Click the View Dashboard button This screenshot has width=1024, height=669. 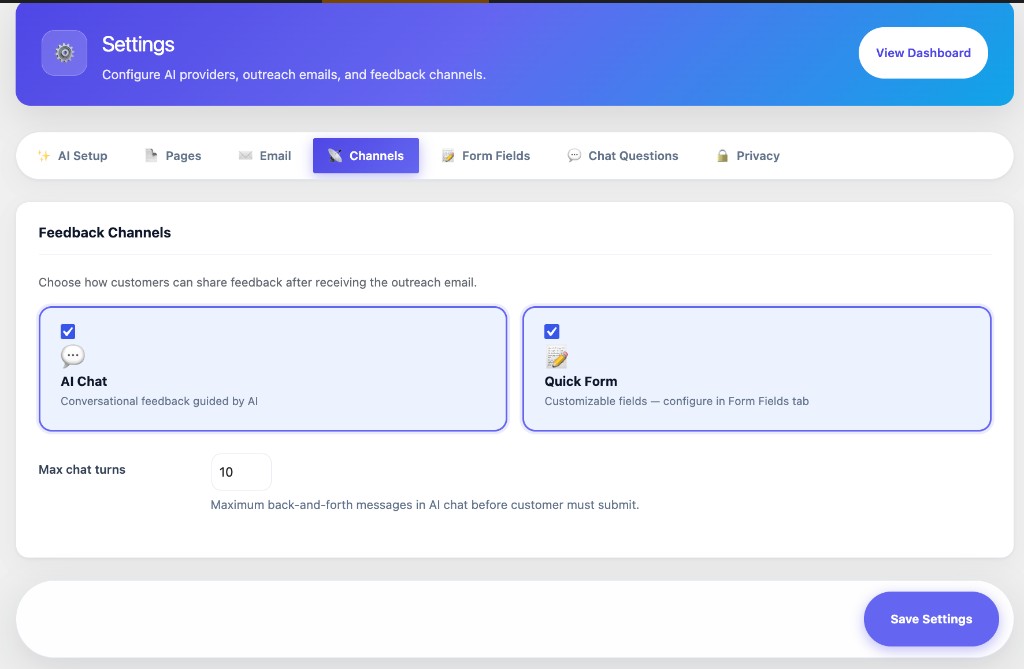point(923,53)
